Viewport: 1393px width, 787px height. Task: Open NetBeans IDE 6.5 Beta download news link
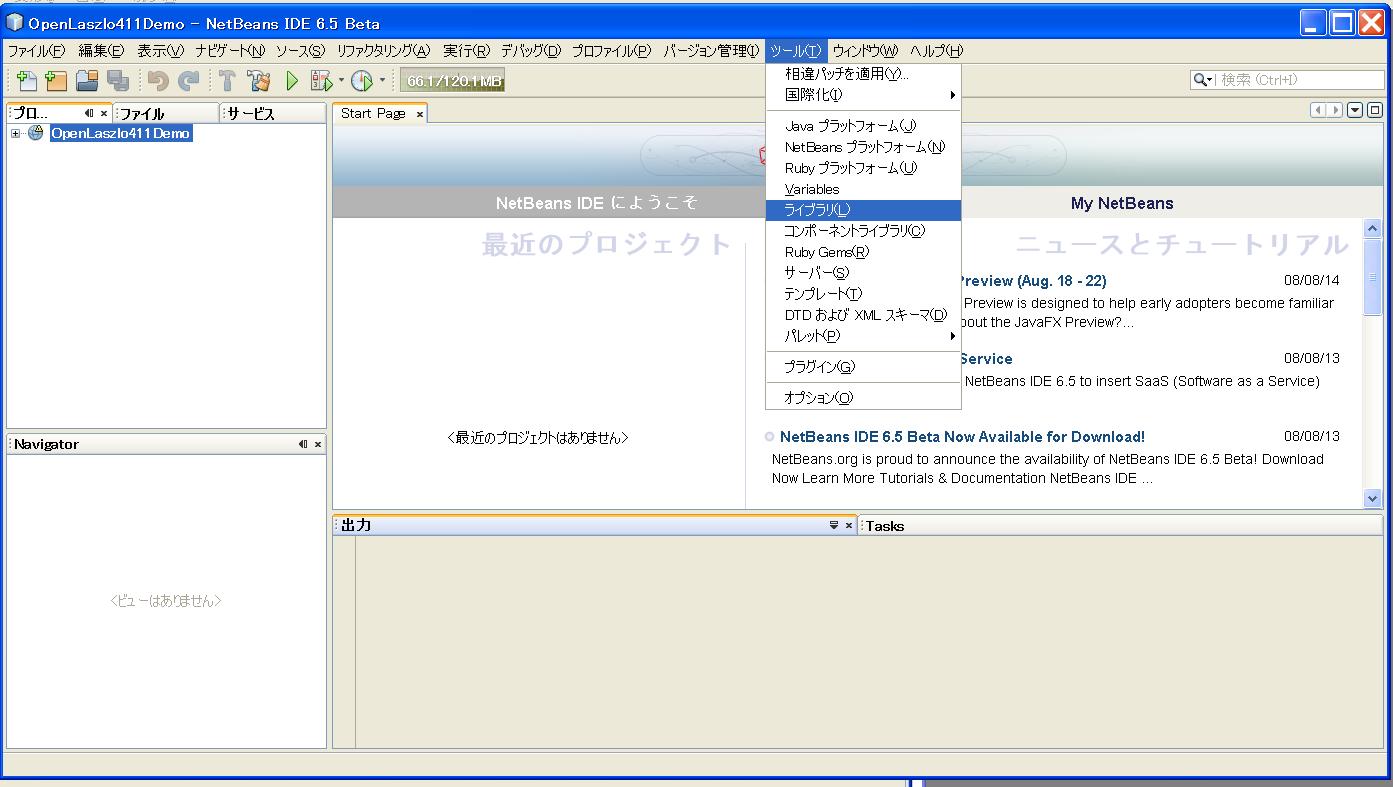coord(962,437)
